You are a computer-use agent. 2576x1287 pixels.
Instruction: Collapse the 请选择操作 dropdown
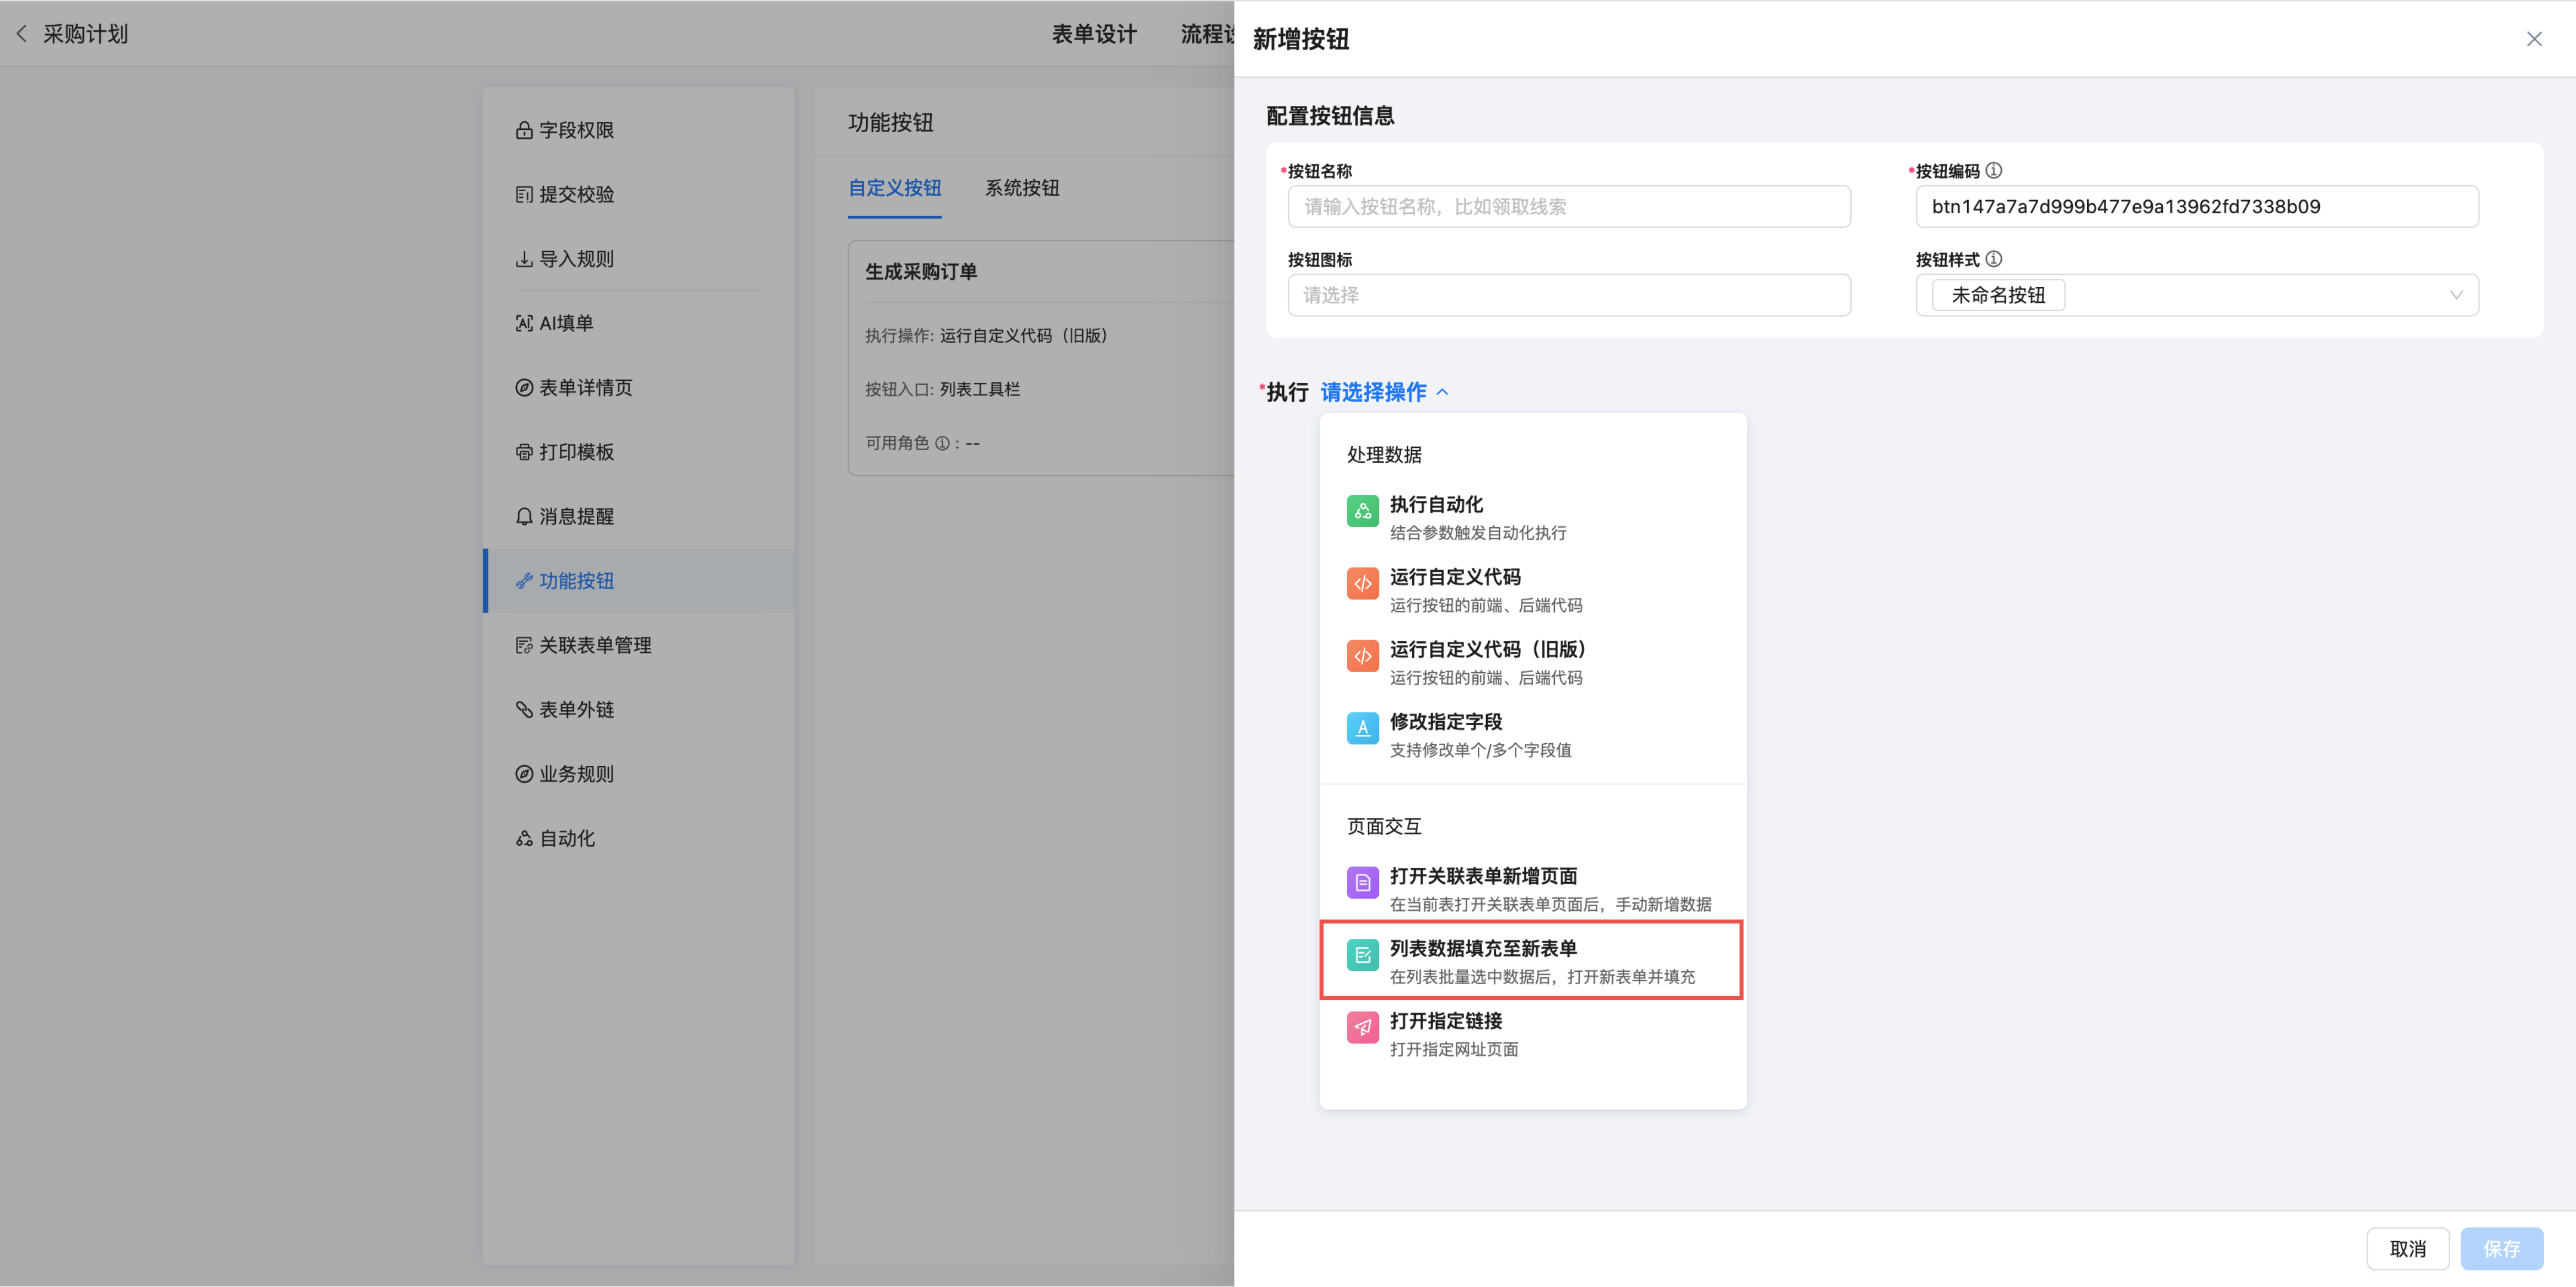point(1385,392)
